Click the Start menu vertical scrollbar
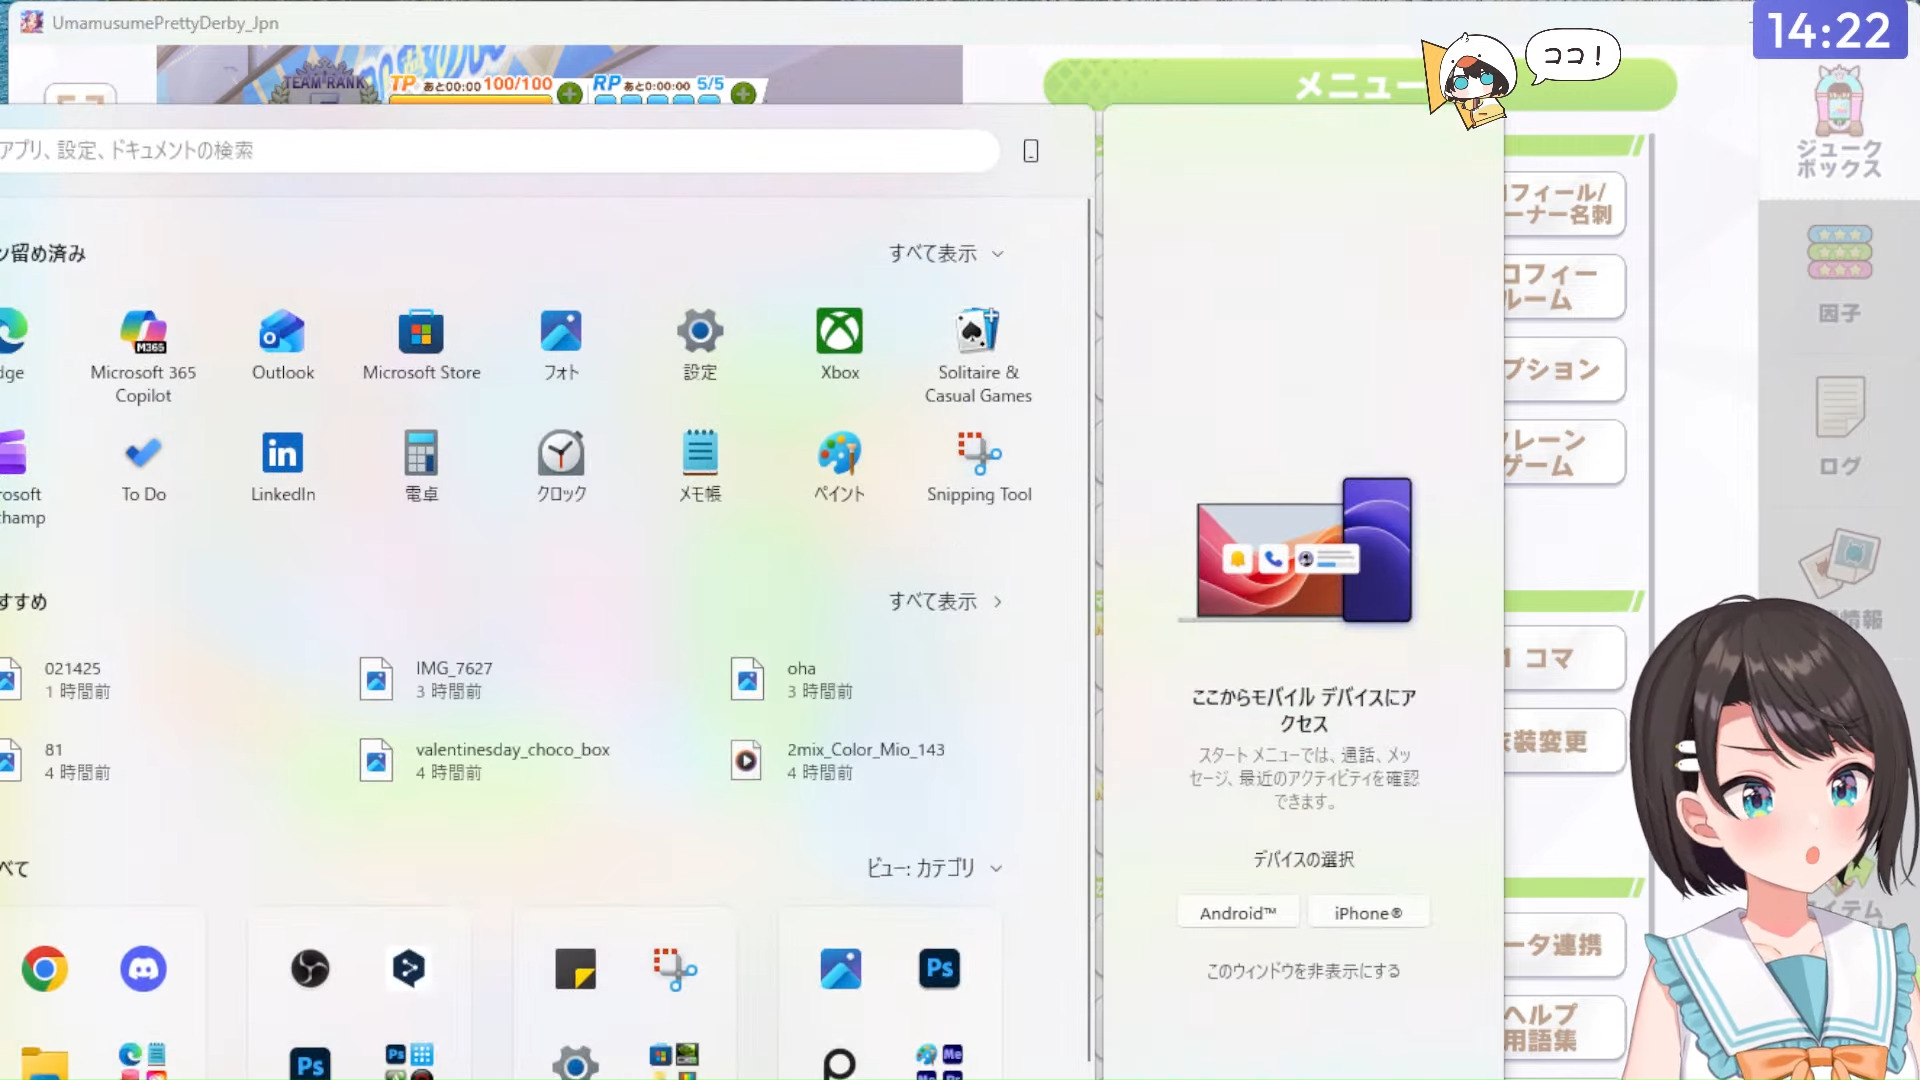 [x=1089, y=630]
